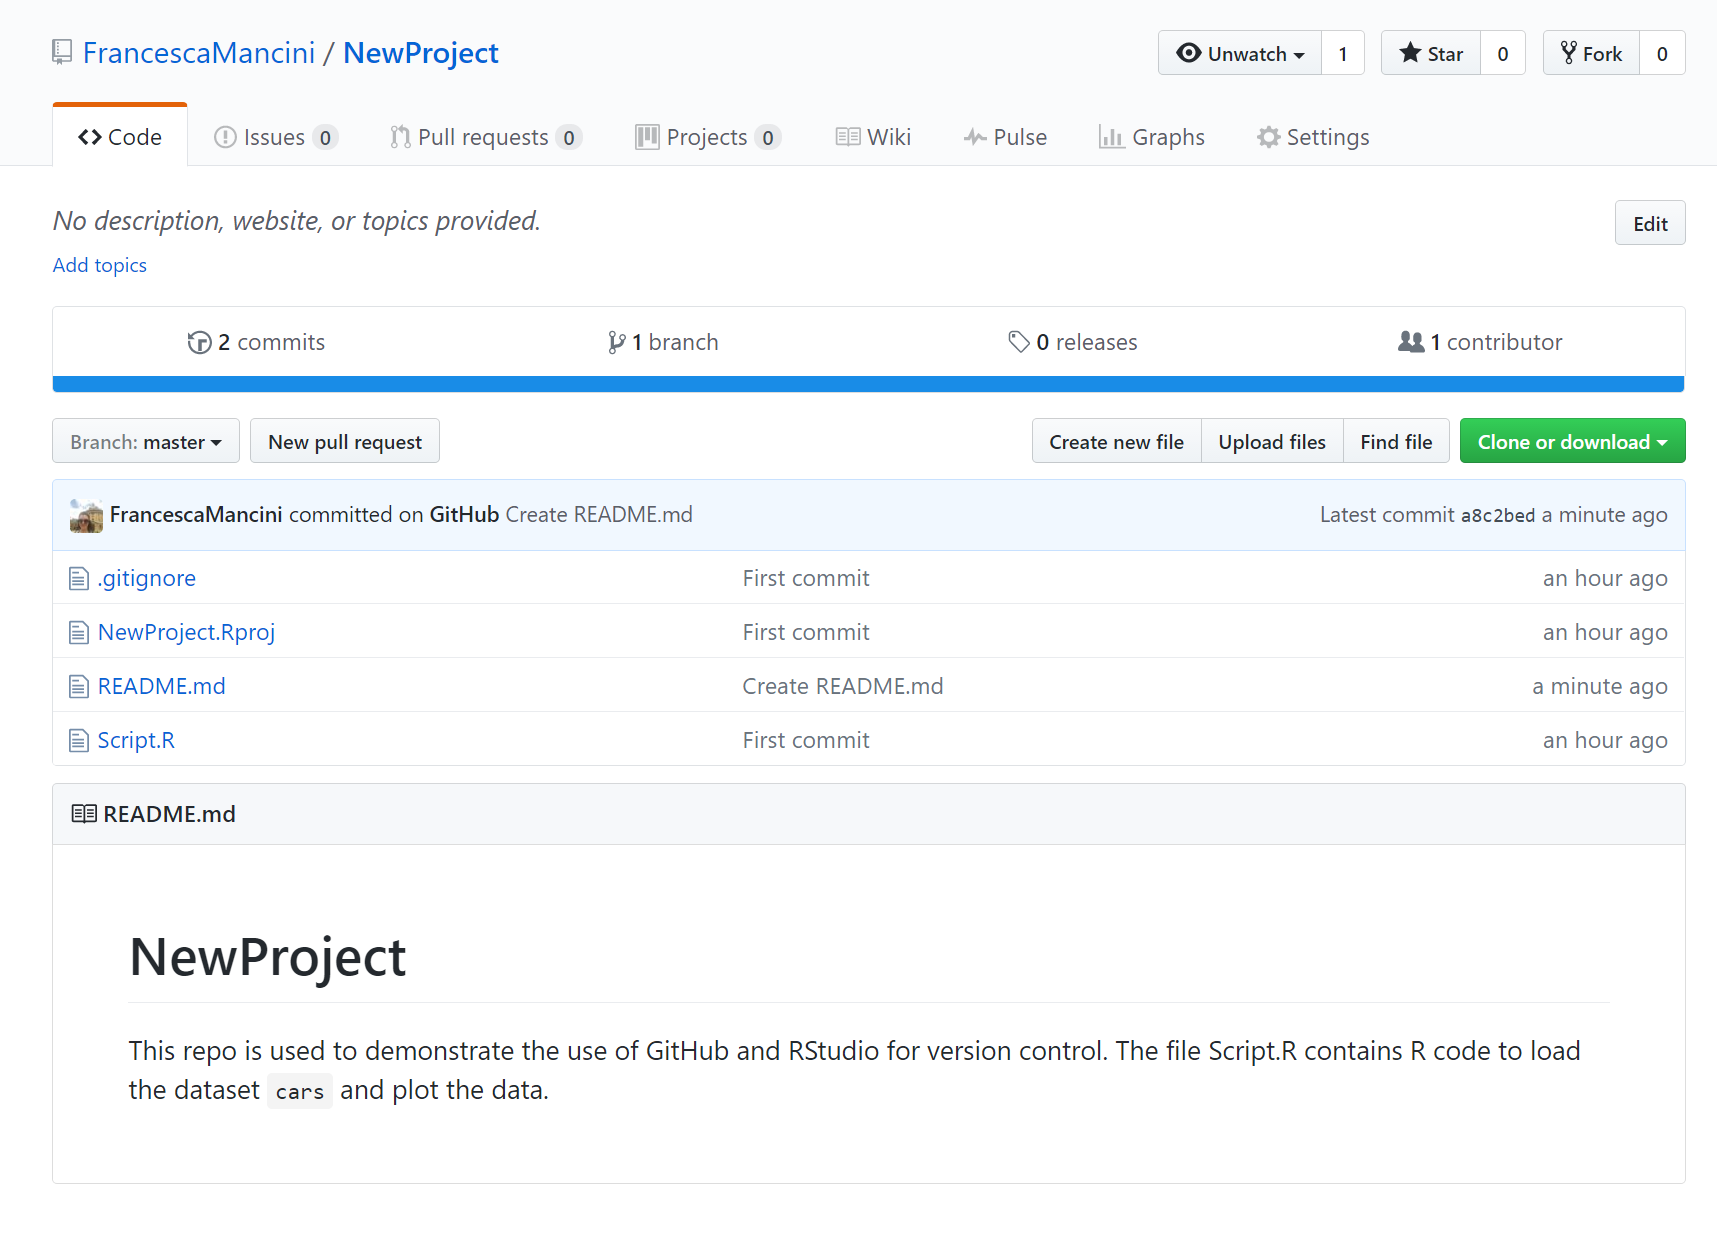Click First commit message on .gitignore row

[x=806, y=578]
